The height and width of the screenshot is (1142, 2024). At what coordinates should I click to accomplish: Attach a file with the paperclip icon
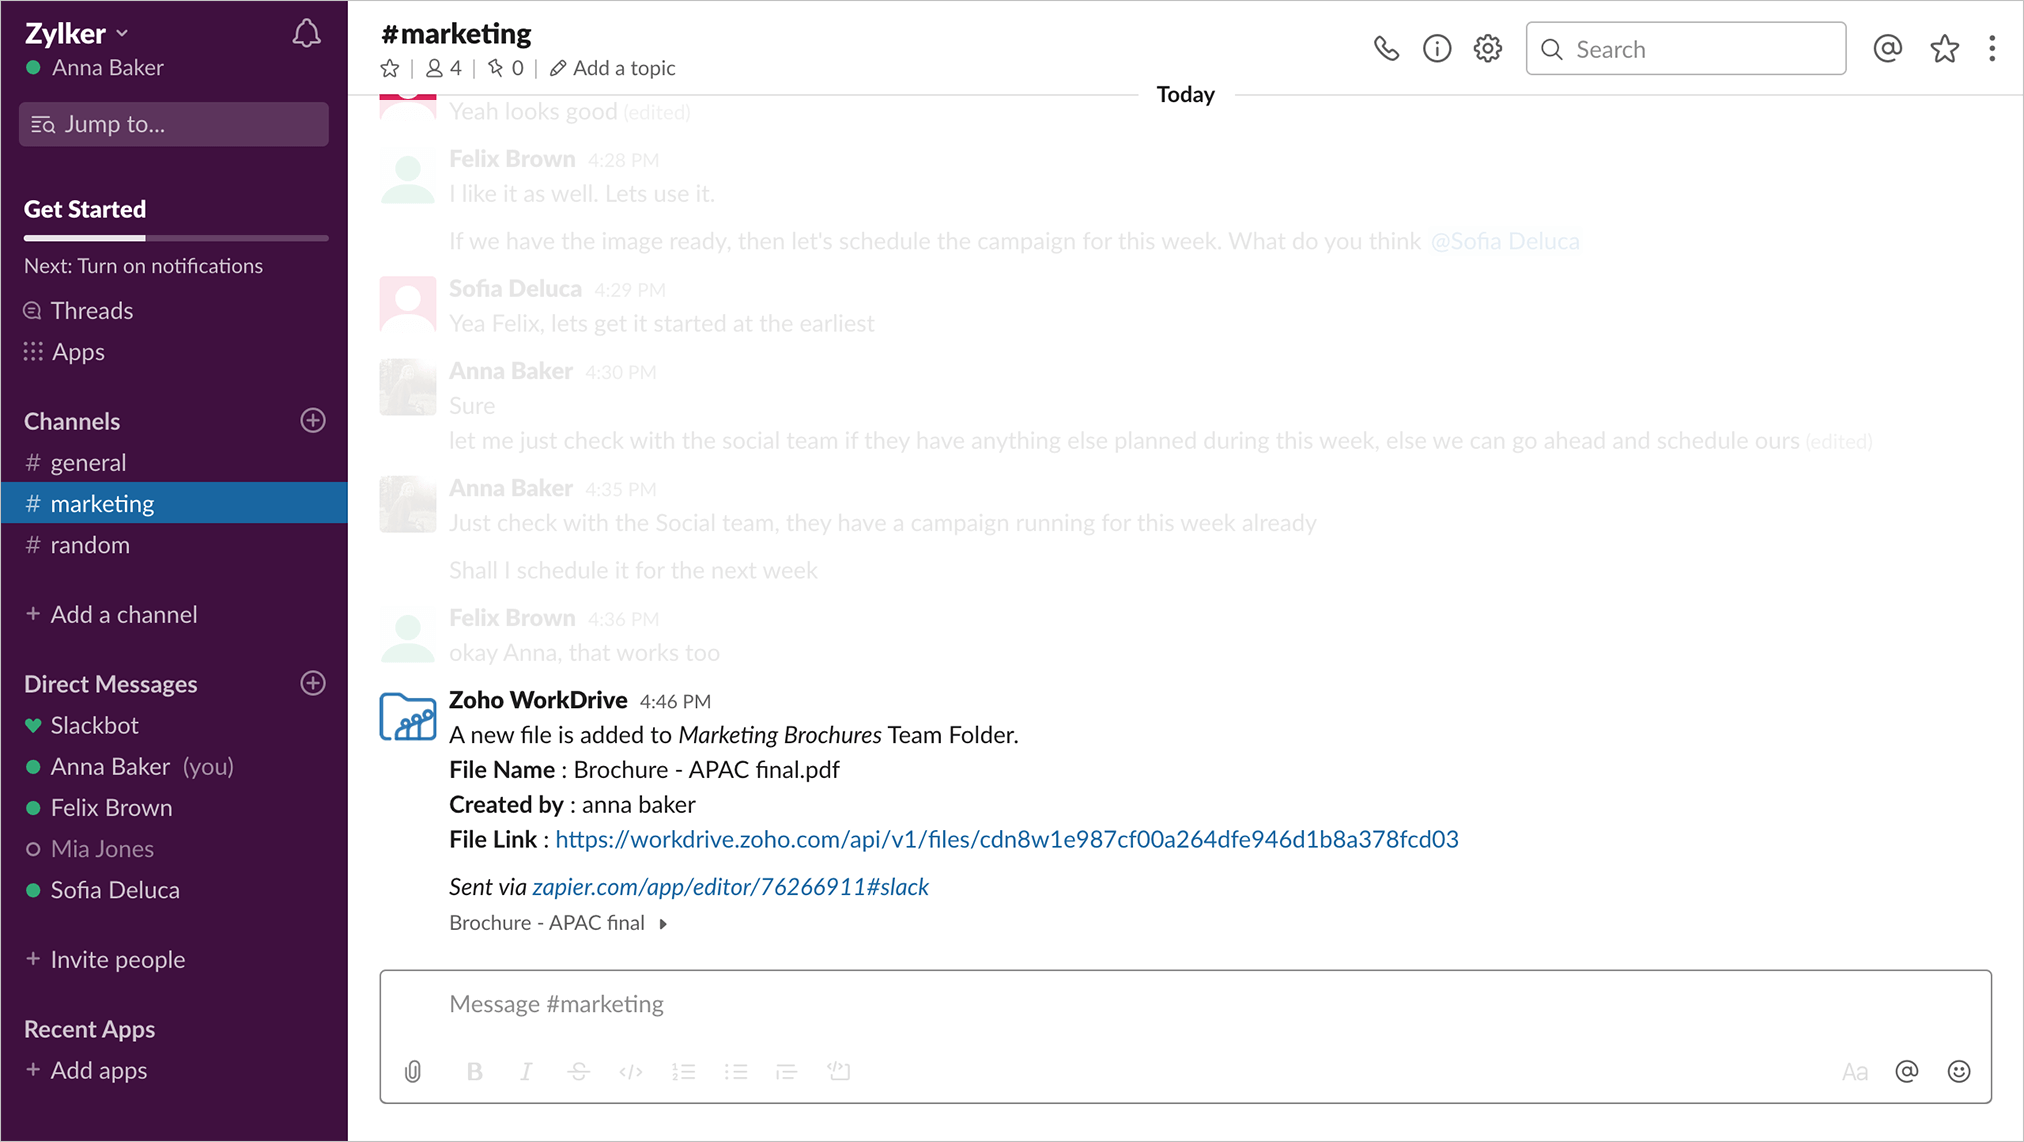tap(413, 1072)
